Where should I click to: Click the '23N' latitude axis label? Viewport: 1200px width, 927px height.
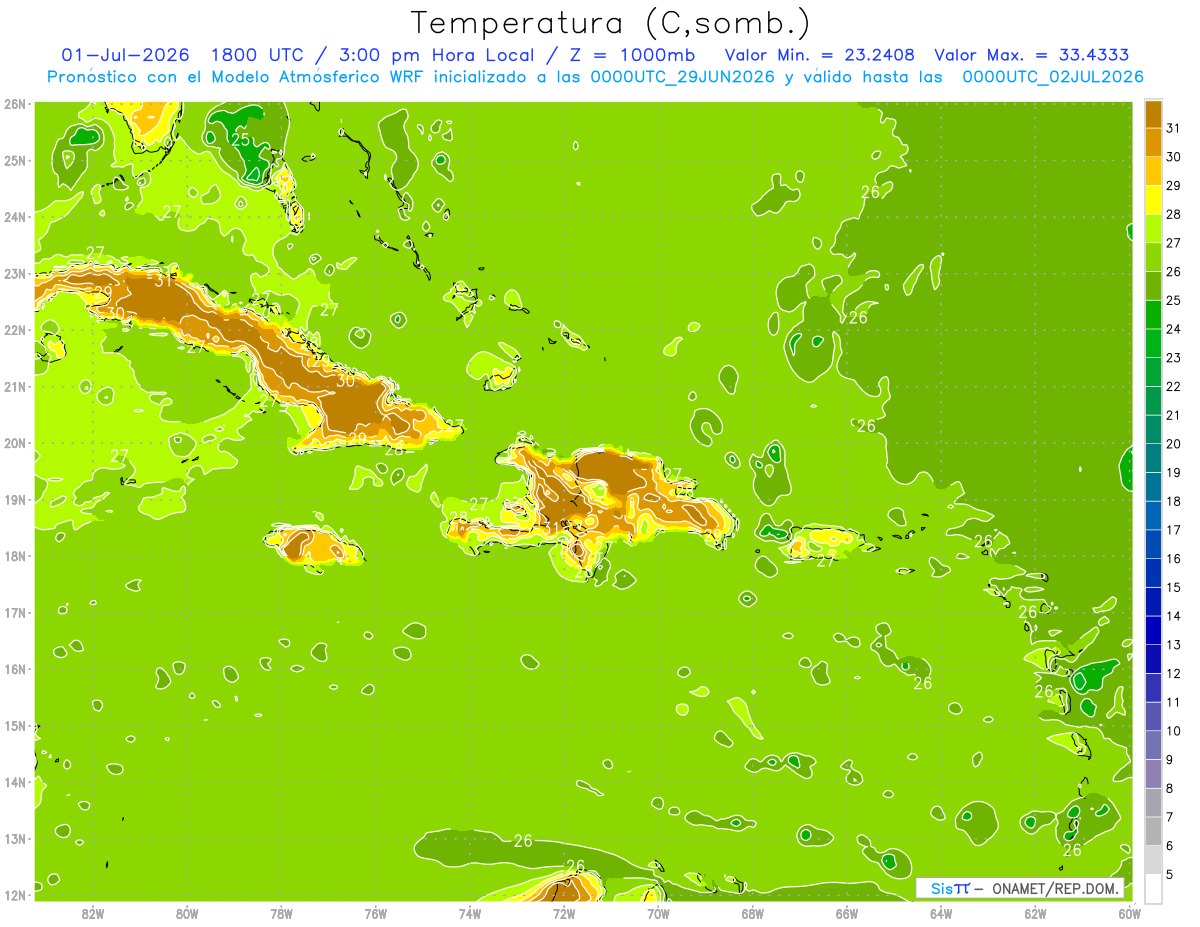tap(15, 273)
